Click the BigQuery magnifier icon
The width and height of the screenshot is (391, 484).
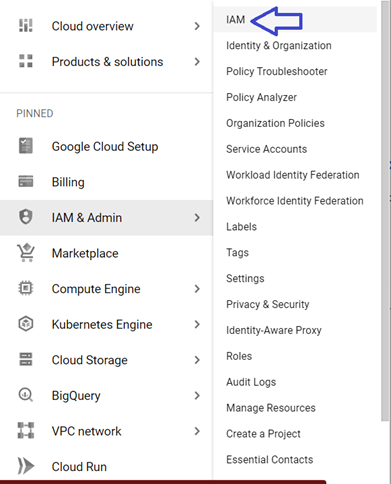coord(26,395)
